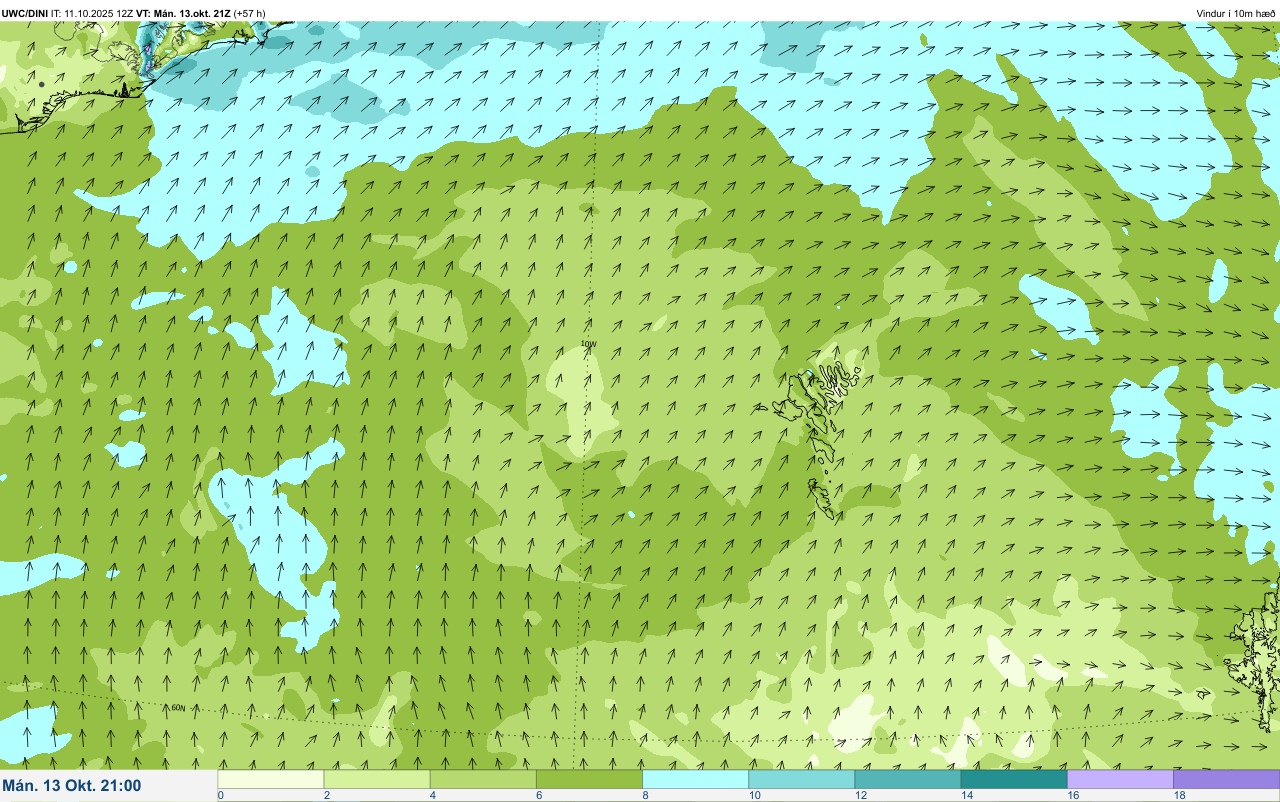Click the 8–10 light cyan legend swatch
Image resolution: width=1280 pixels, height=802 pixels.
pyautogui.click(x=695, y=779)
